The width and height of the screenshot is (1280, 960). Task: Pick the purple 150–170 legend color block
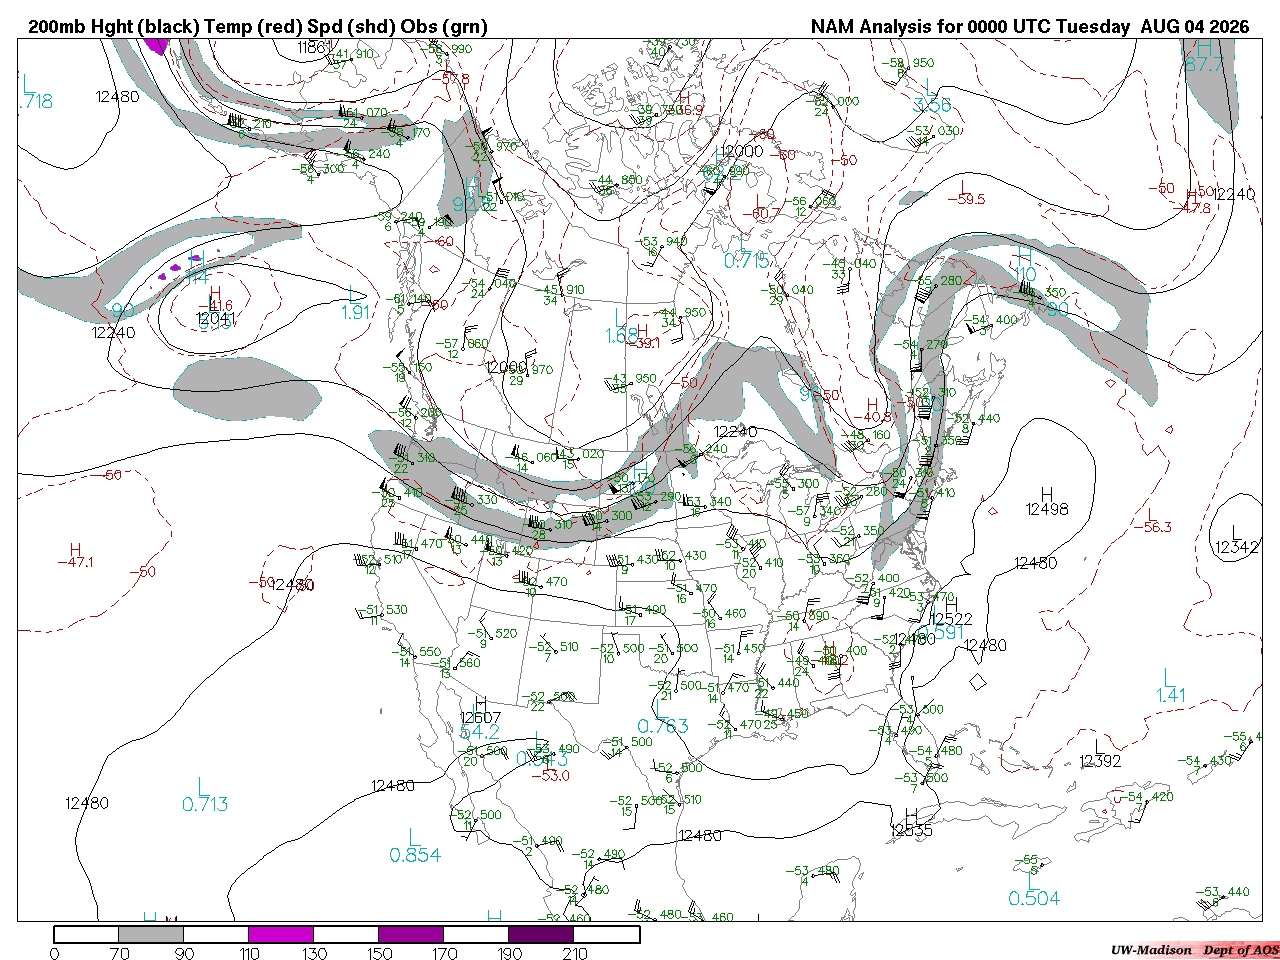(x=411, y=934)
